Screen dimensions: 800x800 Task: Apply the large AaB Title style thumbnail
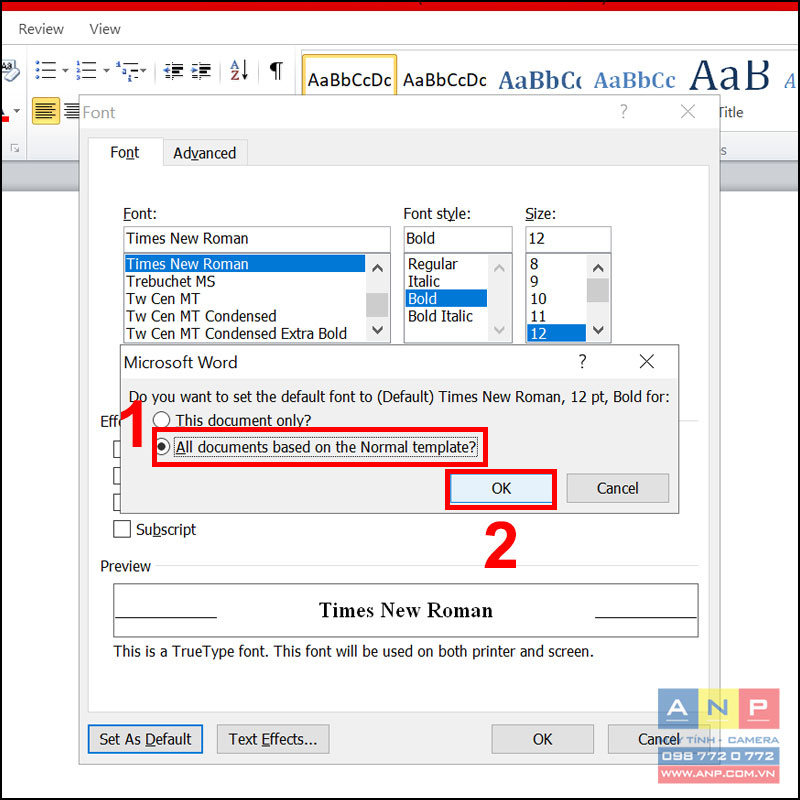tap(729, 75)
